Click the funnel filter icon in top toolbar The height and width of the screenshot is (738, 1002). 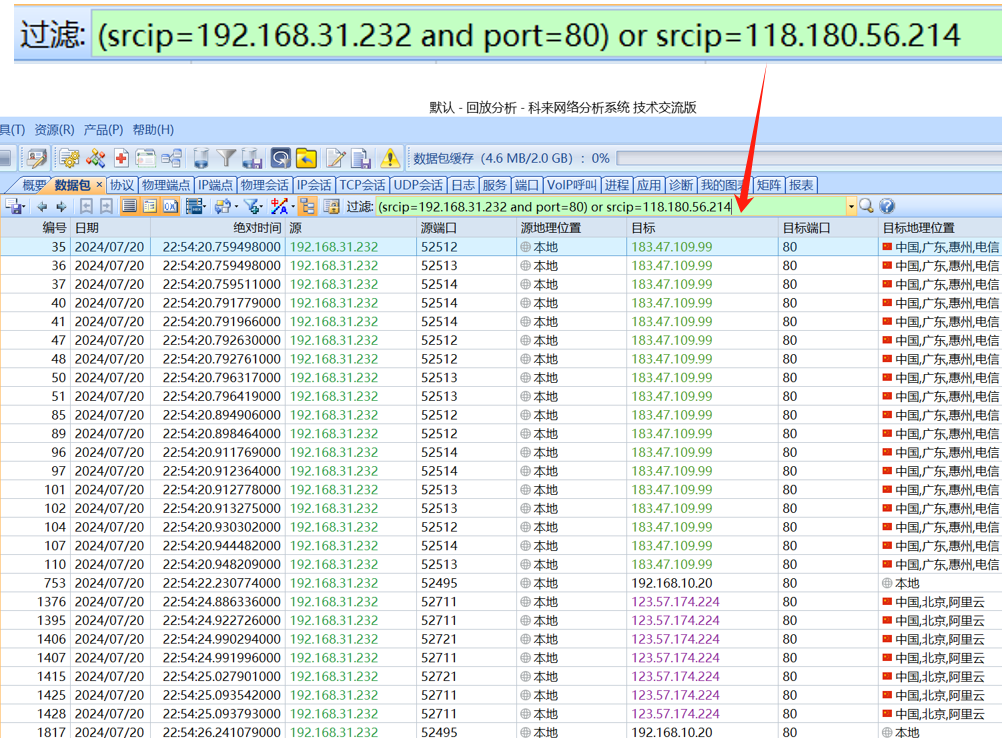point(227,158)
